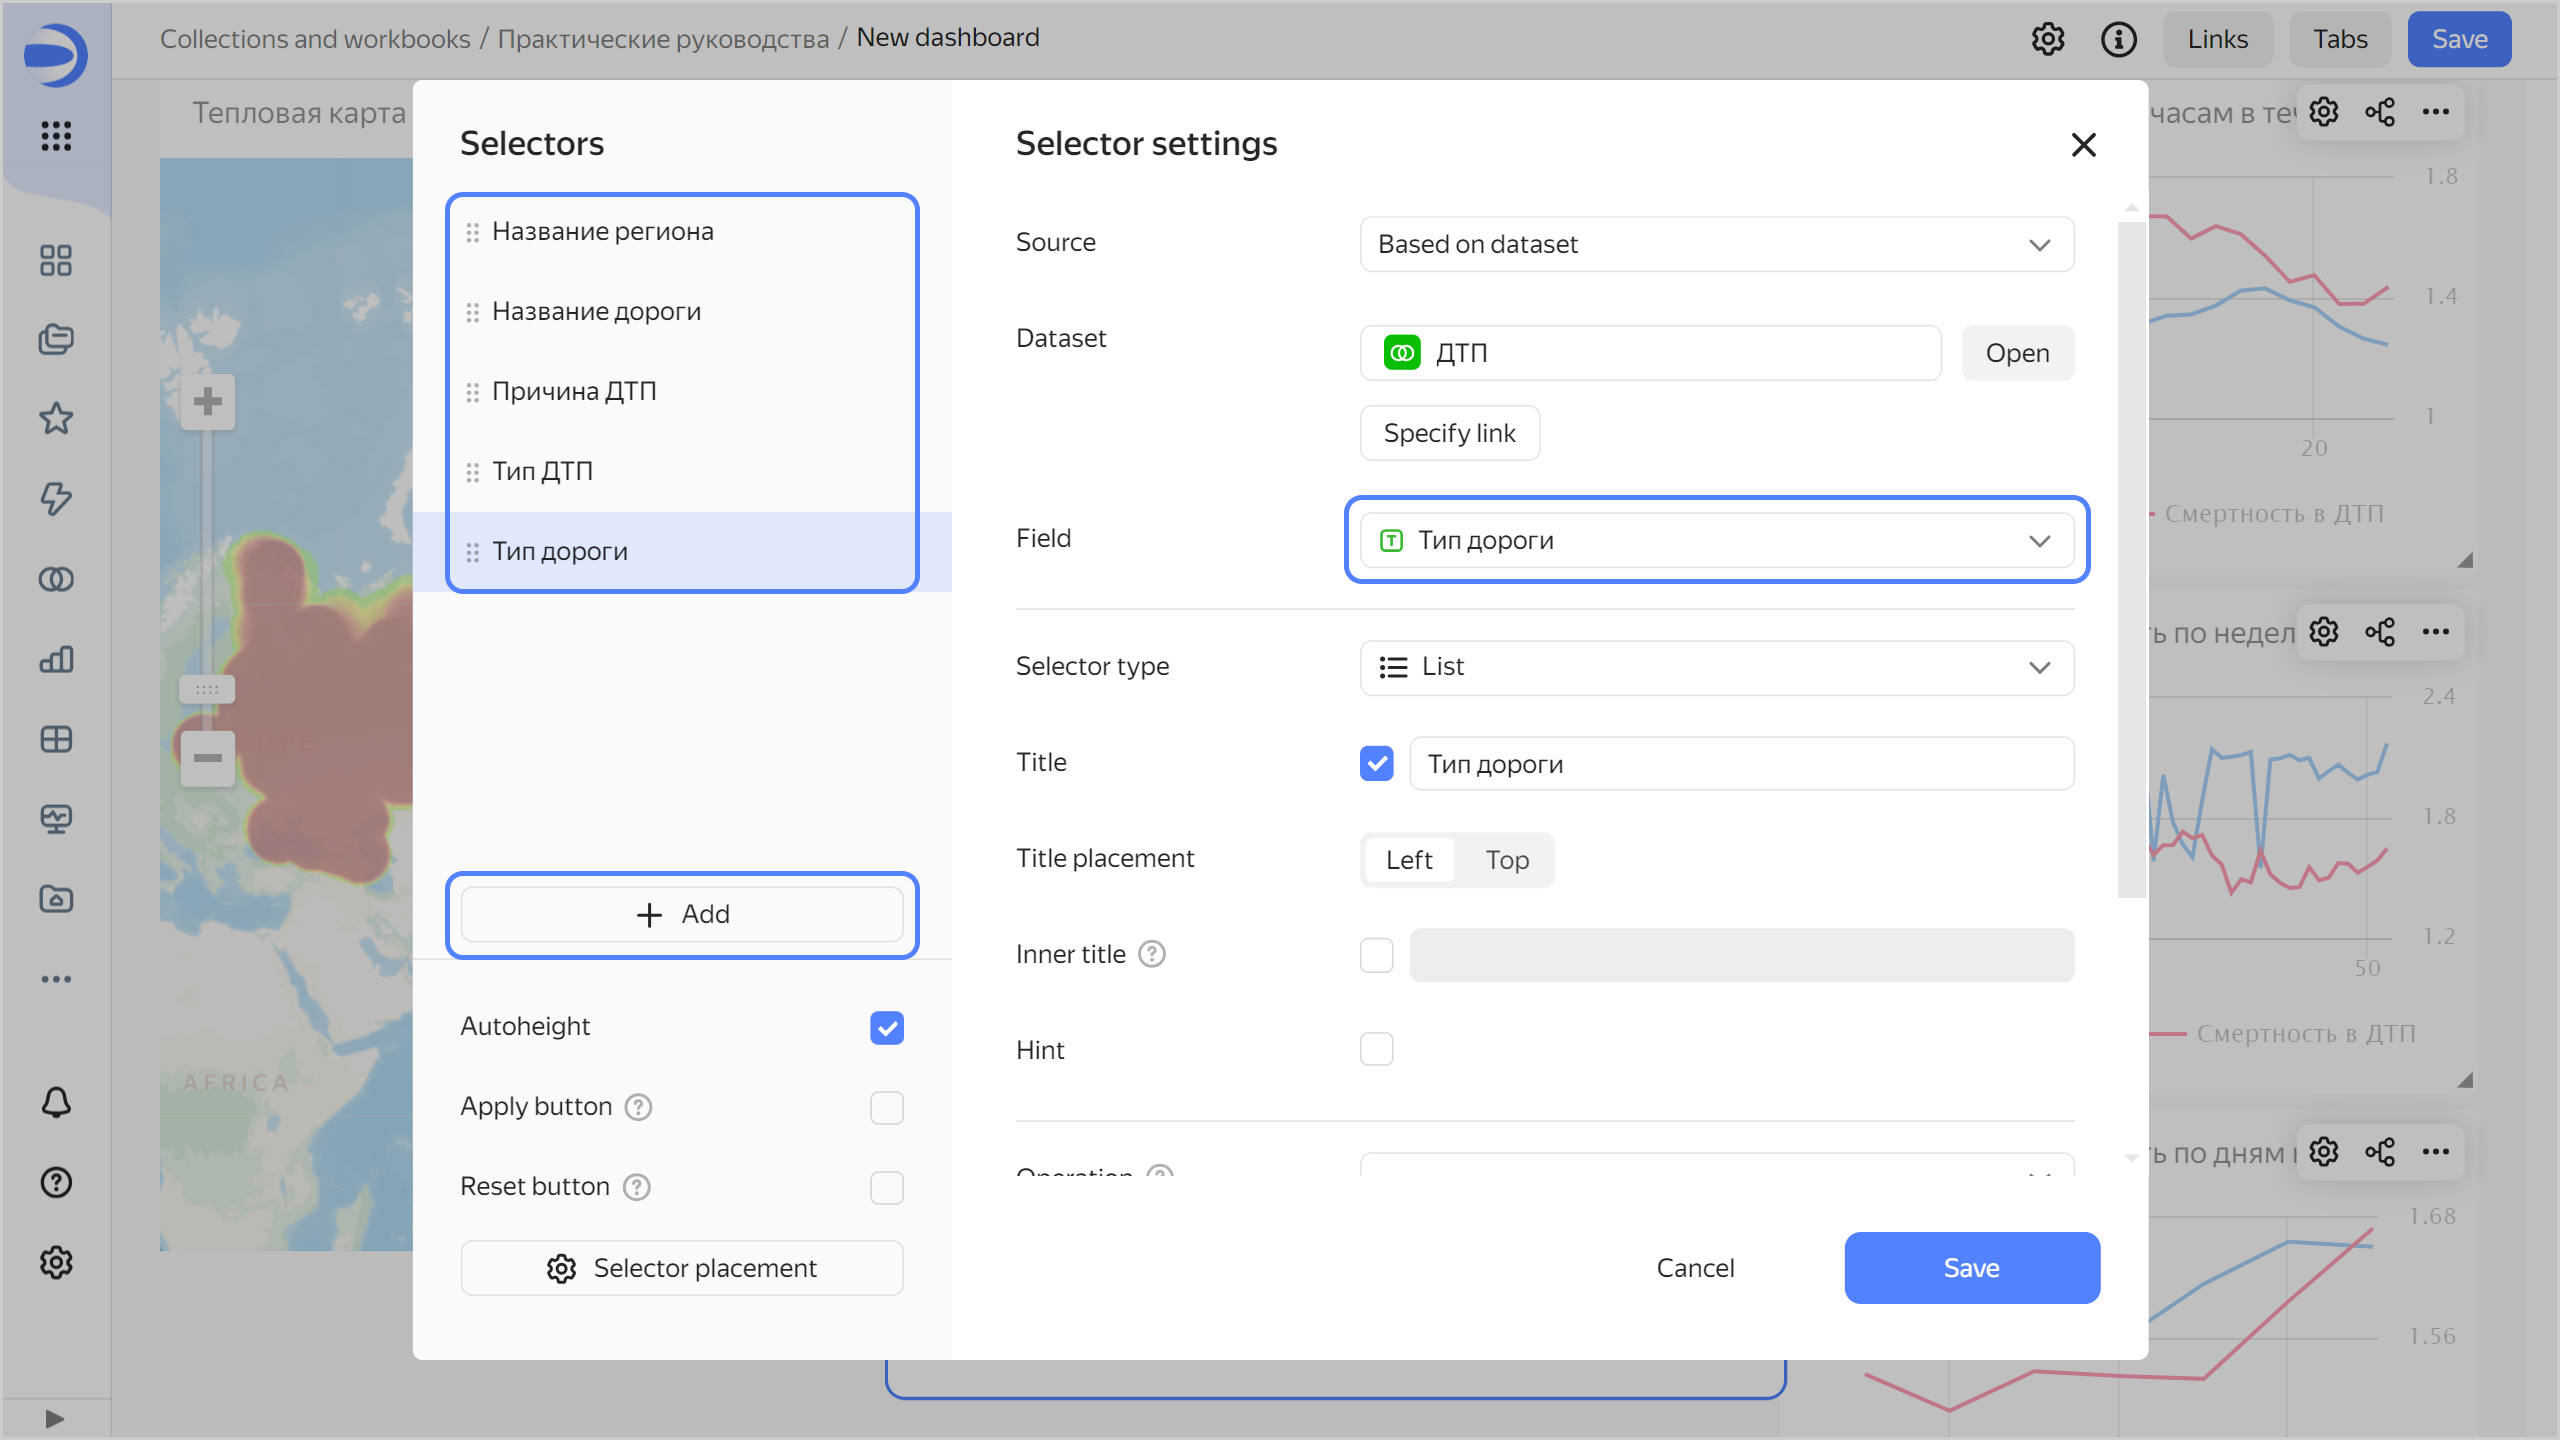Screen dimensions: 2560x1440
Task: Expand the Source dropdown
Action: [1716, 244]
